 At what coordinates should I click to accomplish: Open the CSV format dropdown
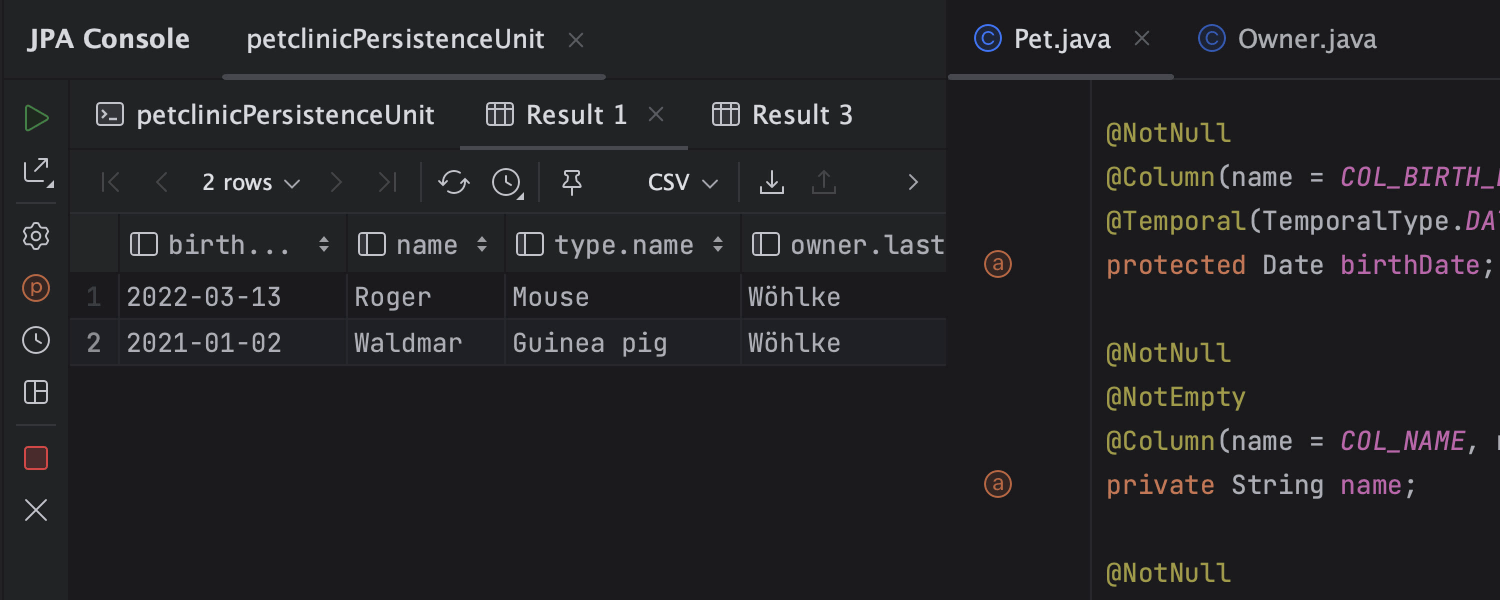point(683,182)
